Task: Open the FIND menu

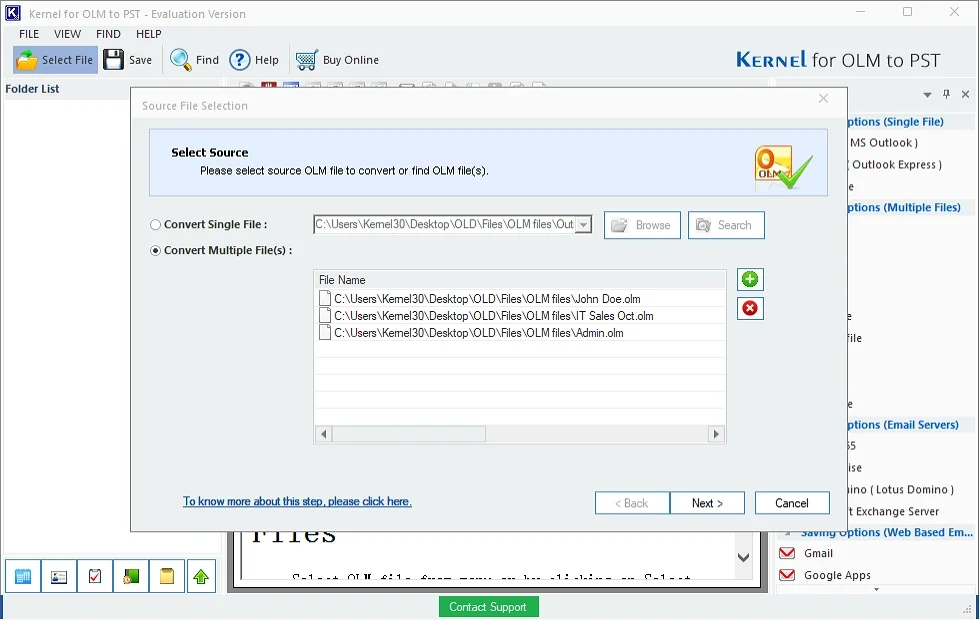Action: tap(108, 34)
